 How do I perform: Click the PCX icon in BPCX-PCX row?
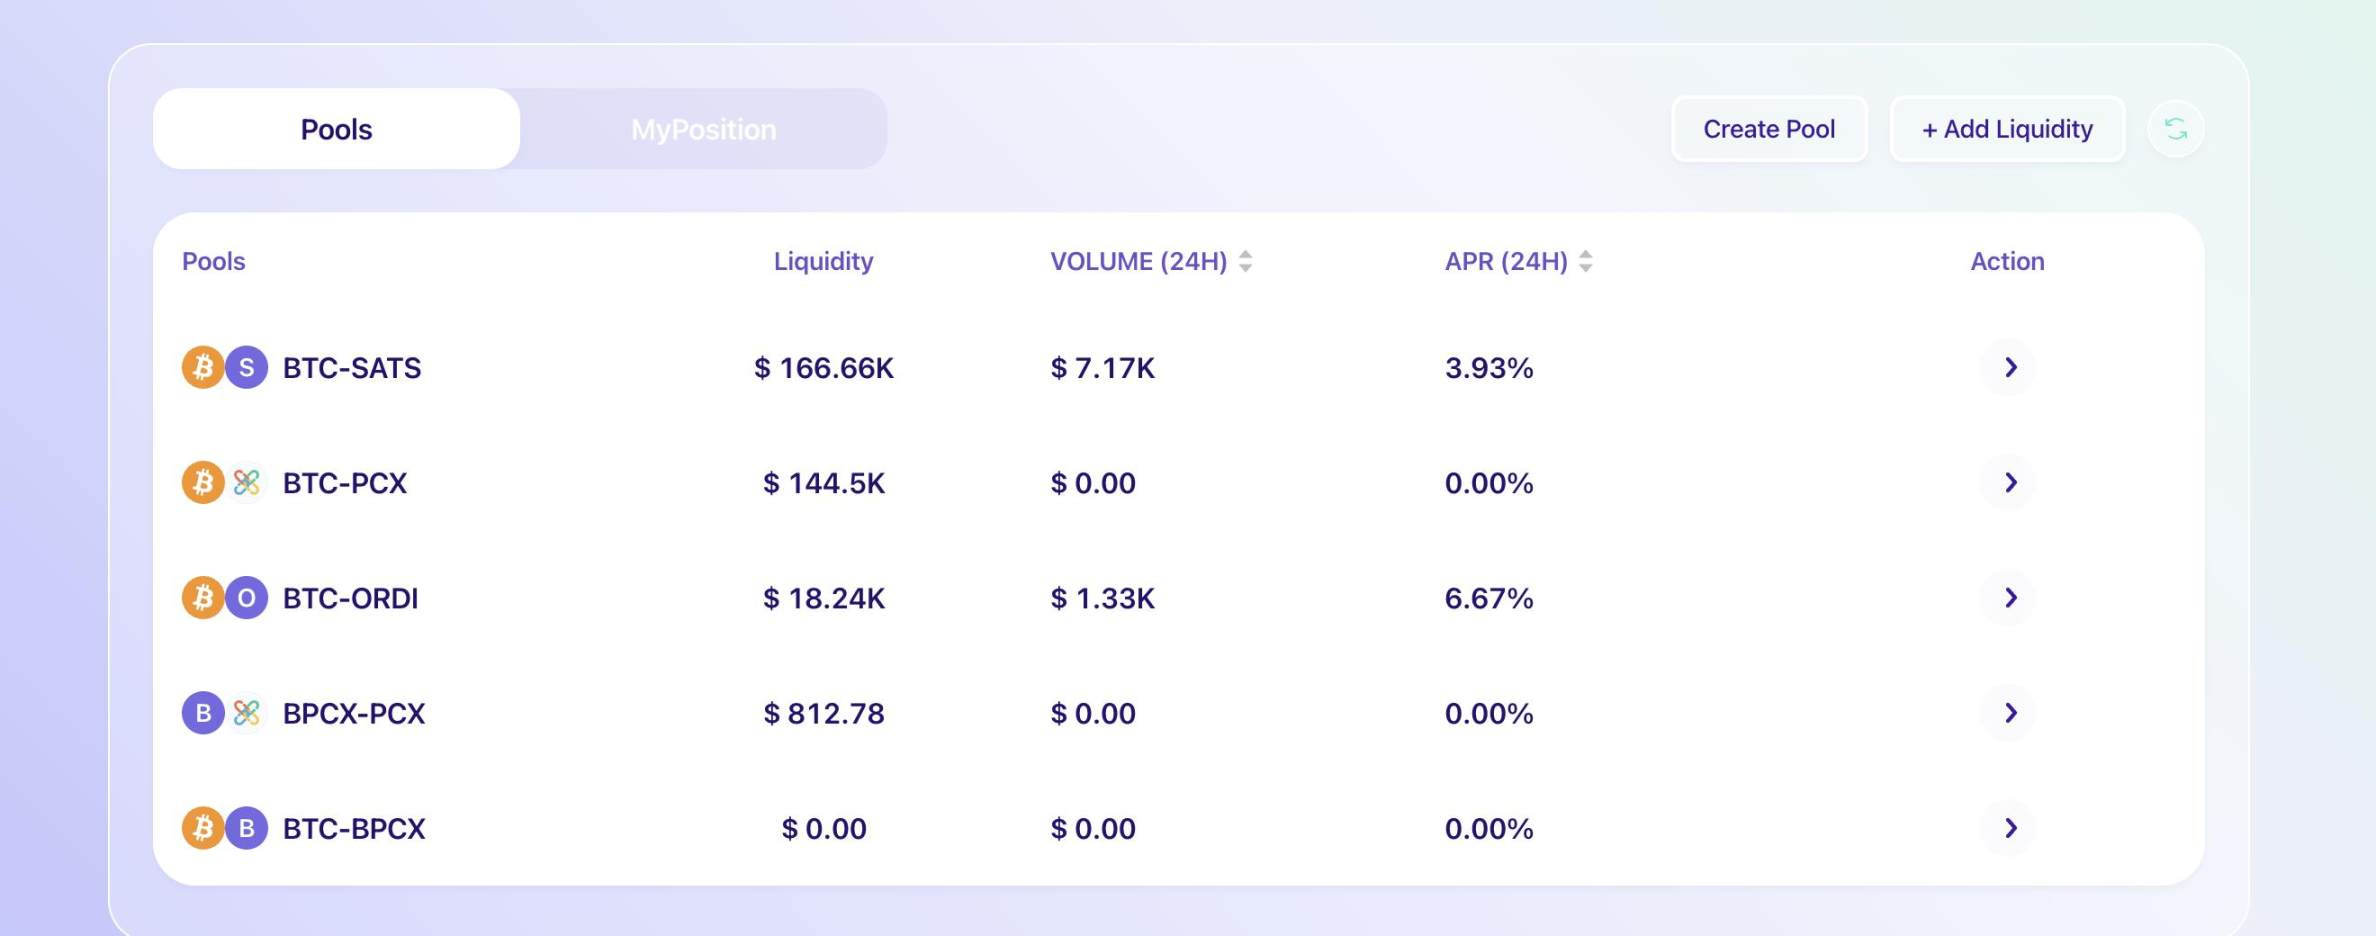246,713
